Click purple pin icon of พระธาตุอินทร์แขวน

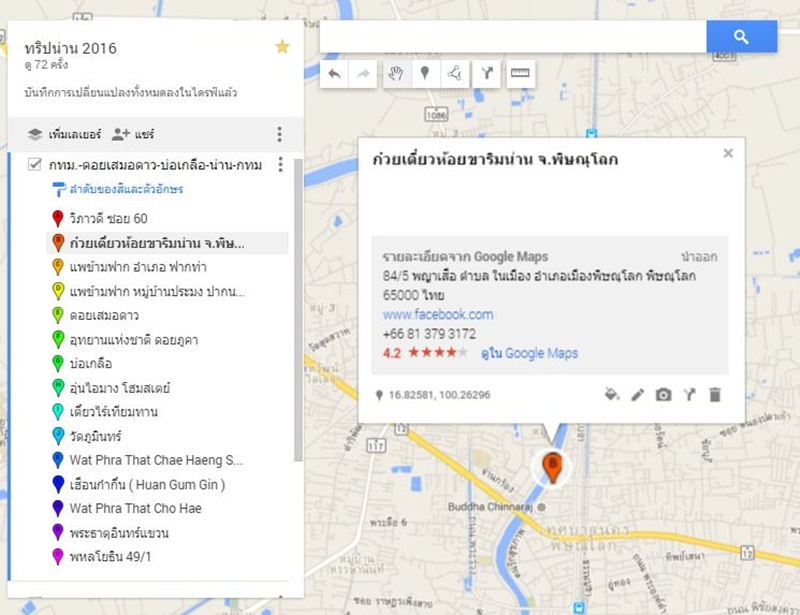(58, 533)
